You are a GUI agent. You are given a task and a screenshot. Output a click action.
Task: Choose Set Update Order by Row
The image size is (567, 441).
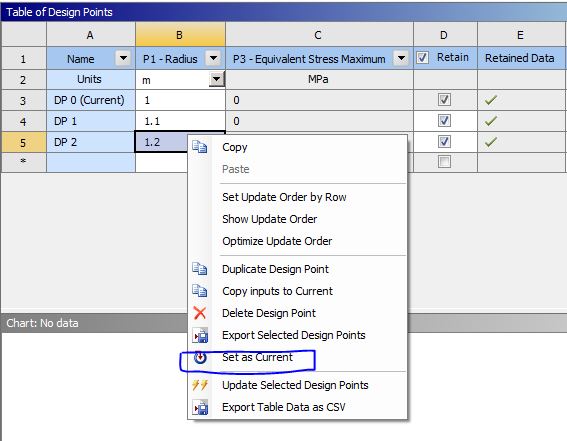click(297, 197)
